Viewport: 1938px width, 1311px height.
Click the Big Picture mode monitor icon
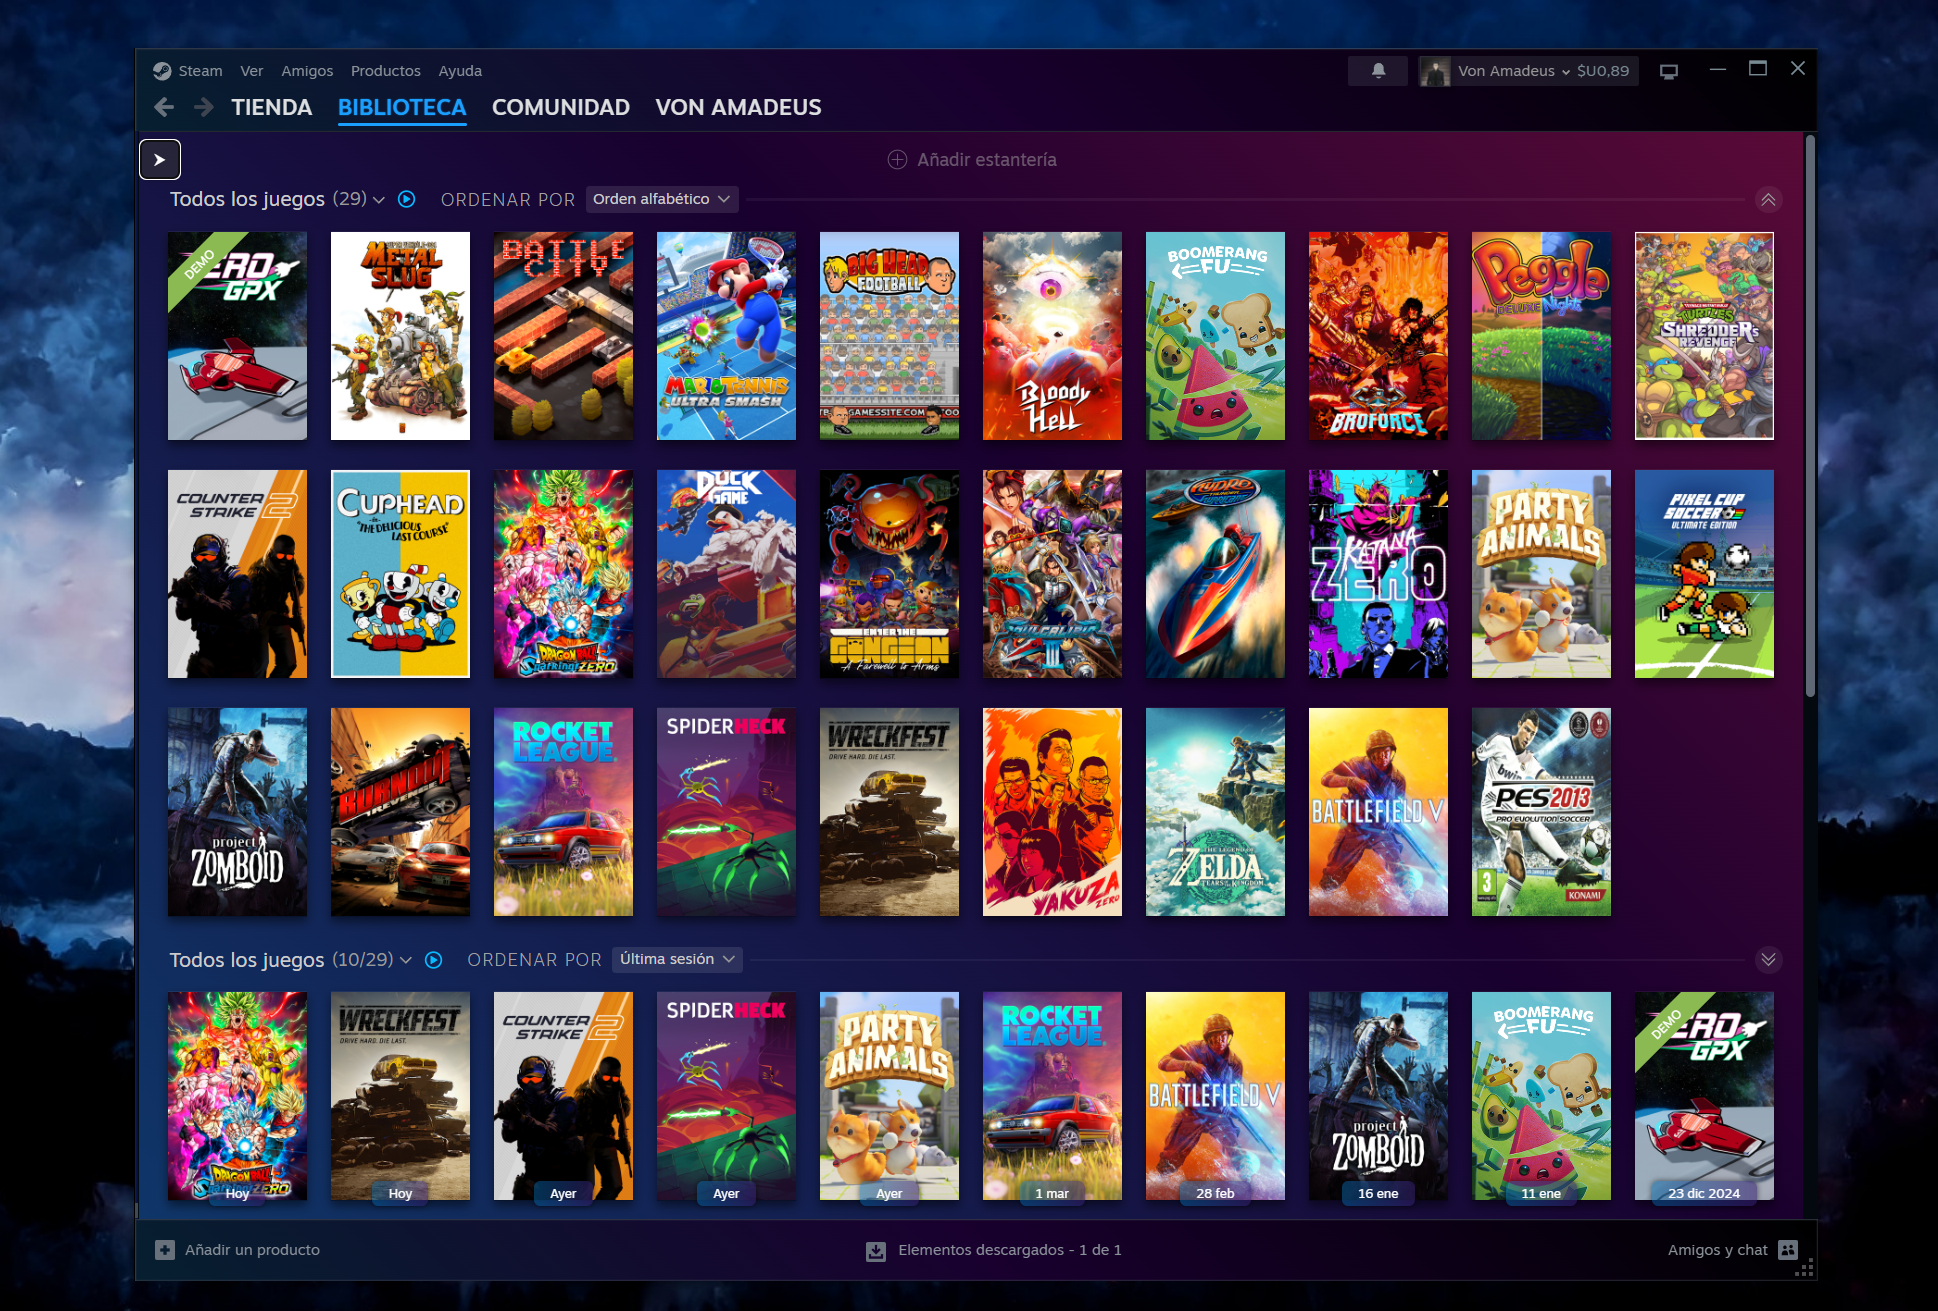[x=1668, y=71]
